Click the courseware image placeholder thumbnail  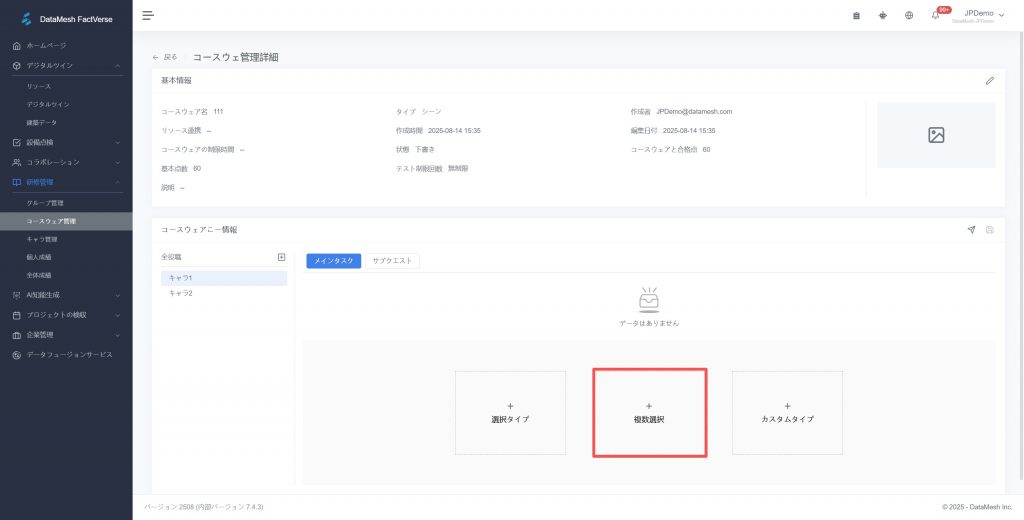936,135
